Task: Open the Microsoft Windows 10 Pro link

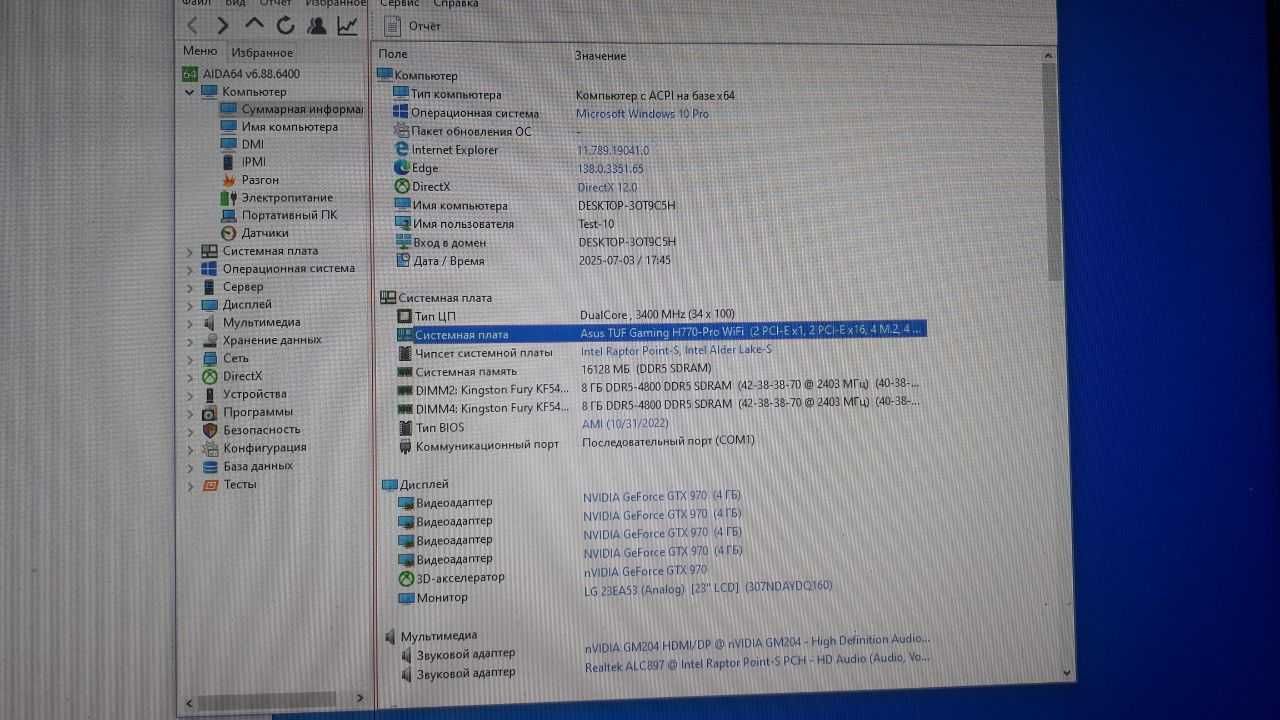Action: coord(642,114)
